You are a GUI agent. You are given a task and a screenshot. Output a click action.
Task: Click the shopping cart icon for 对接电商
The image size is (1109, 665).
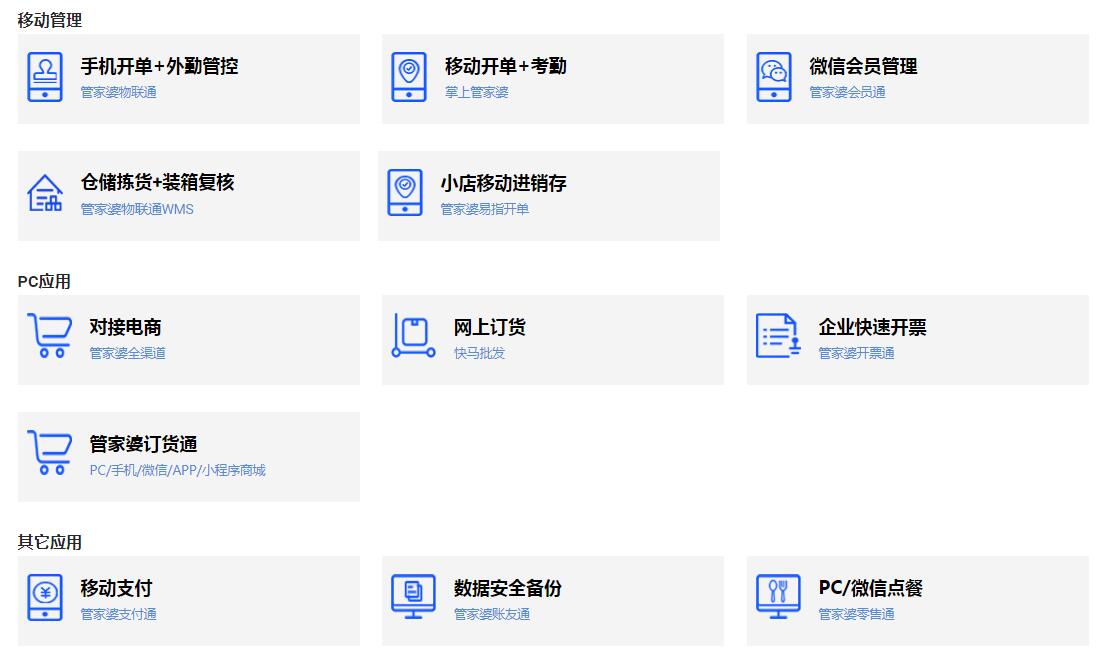(x=49, y=336)
